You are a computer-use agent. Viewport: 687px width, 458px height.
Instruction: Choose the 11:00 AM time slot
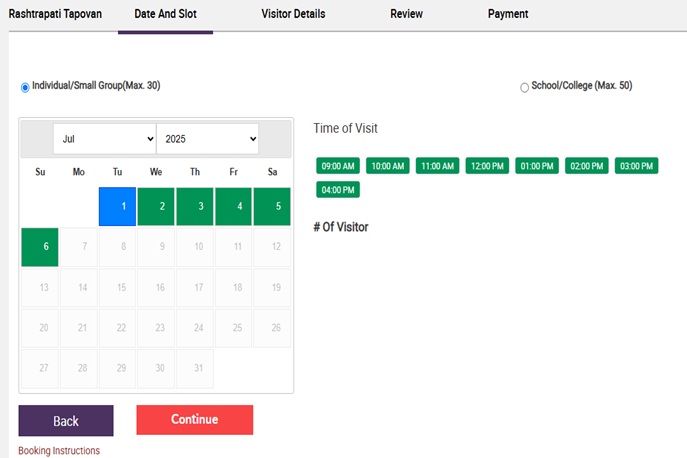click(437, 166)
